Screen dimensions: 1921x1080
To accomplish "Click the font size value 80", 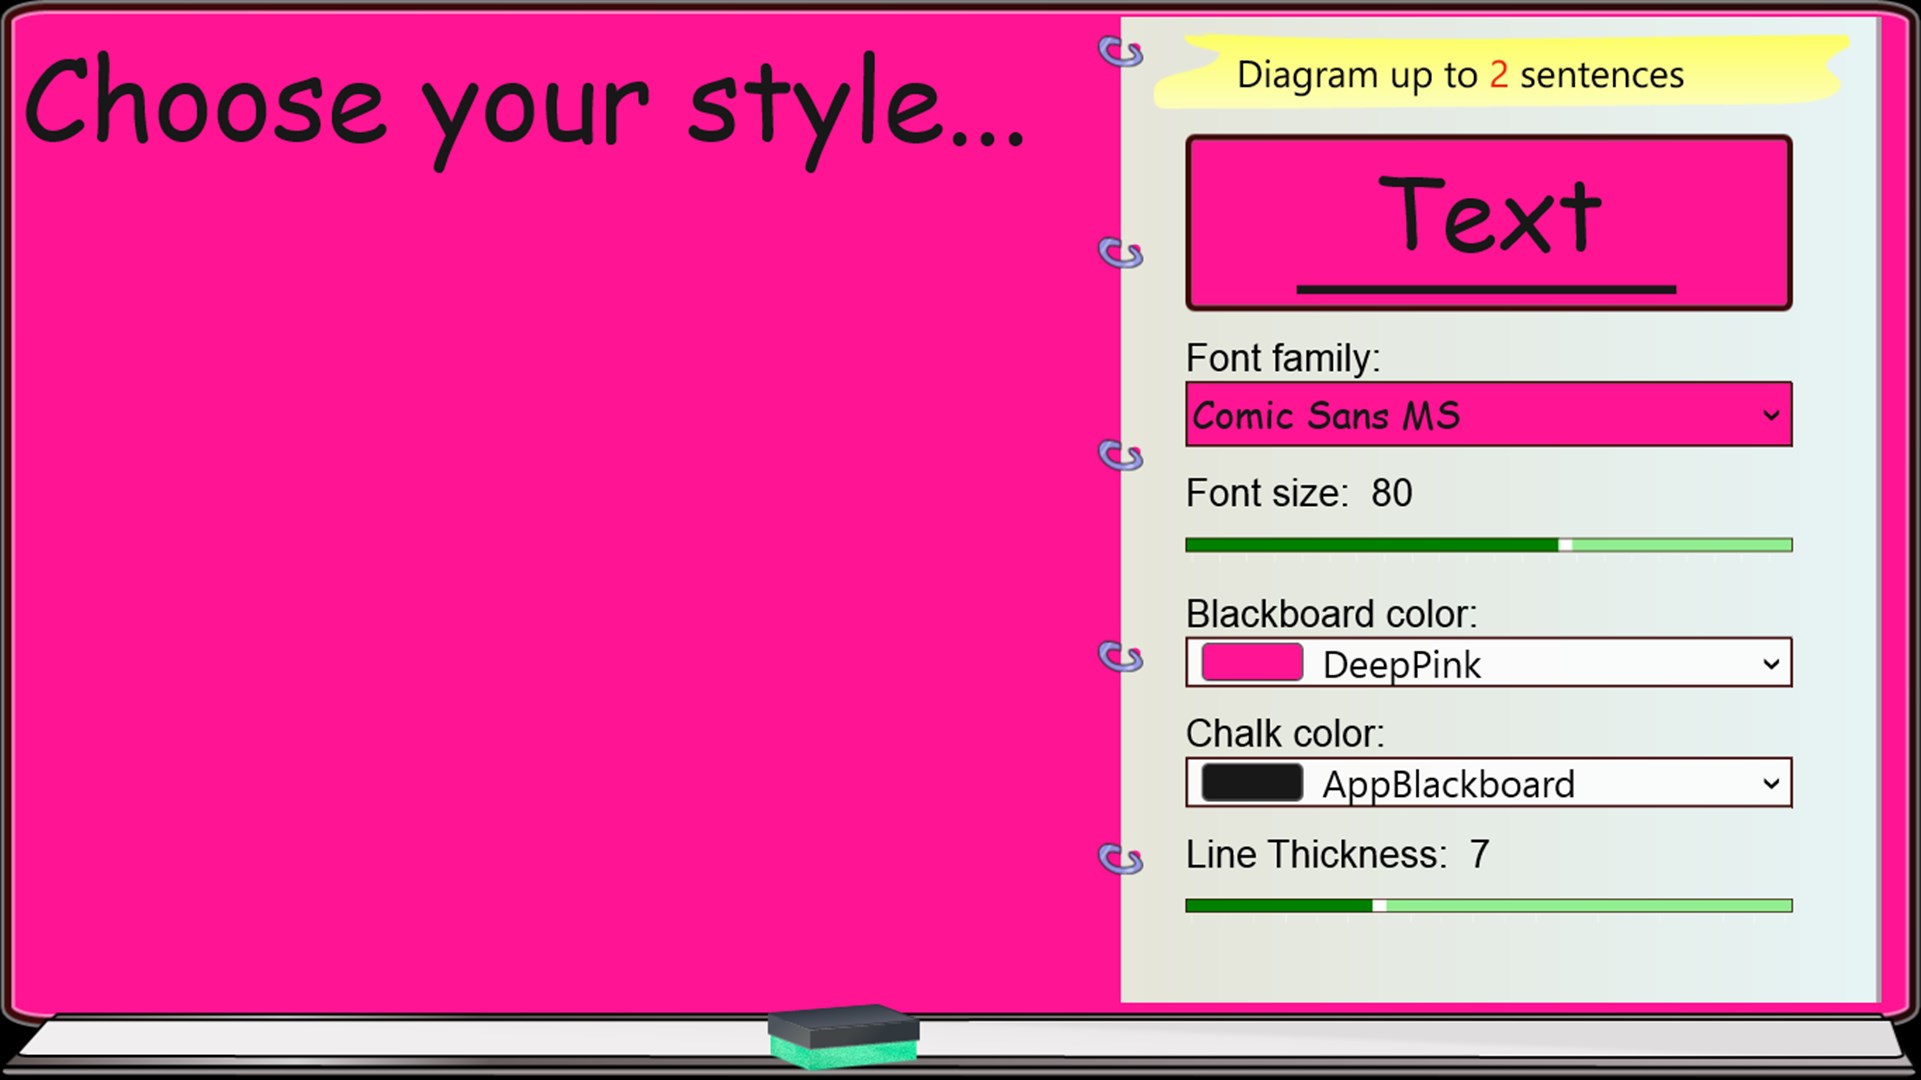I will [1391, 493].
